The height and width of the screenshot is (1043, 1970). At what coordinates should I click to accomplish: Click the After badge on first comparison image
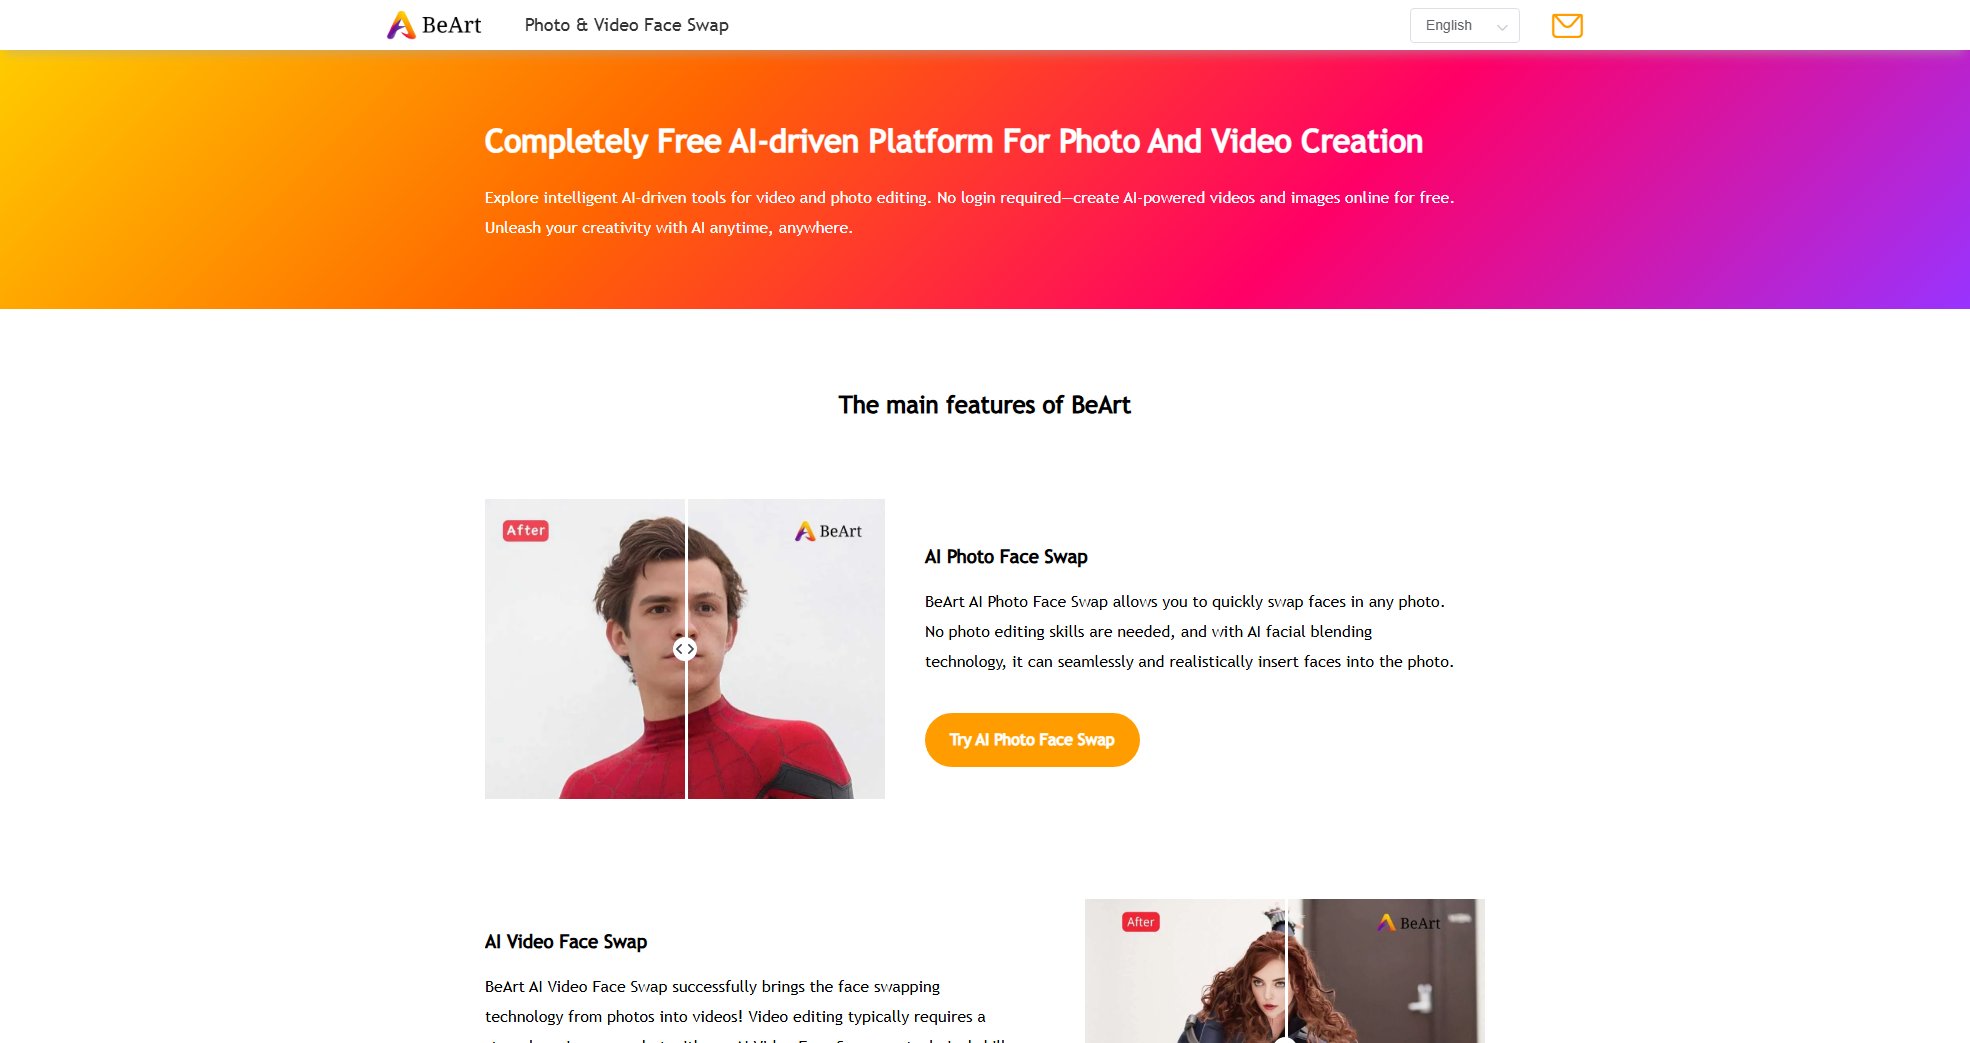(x=526, y=530)
